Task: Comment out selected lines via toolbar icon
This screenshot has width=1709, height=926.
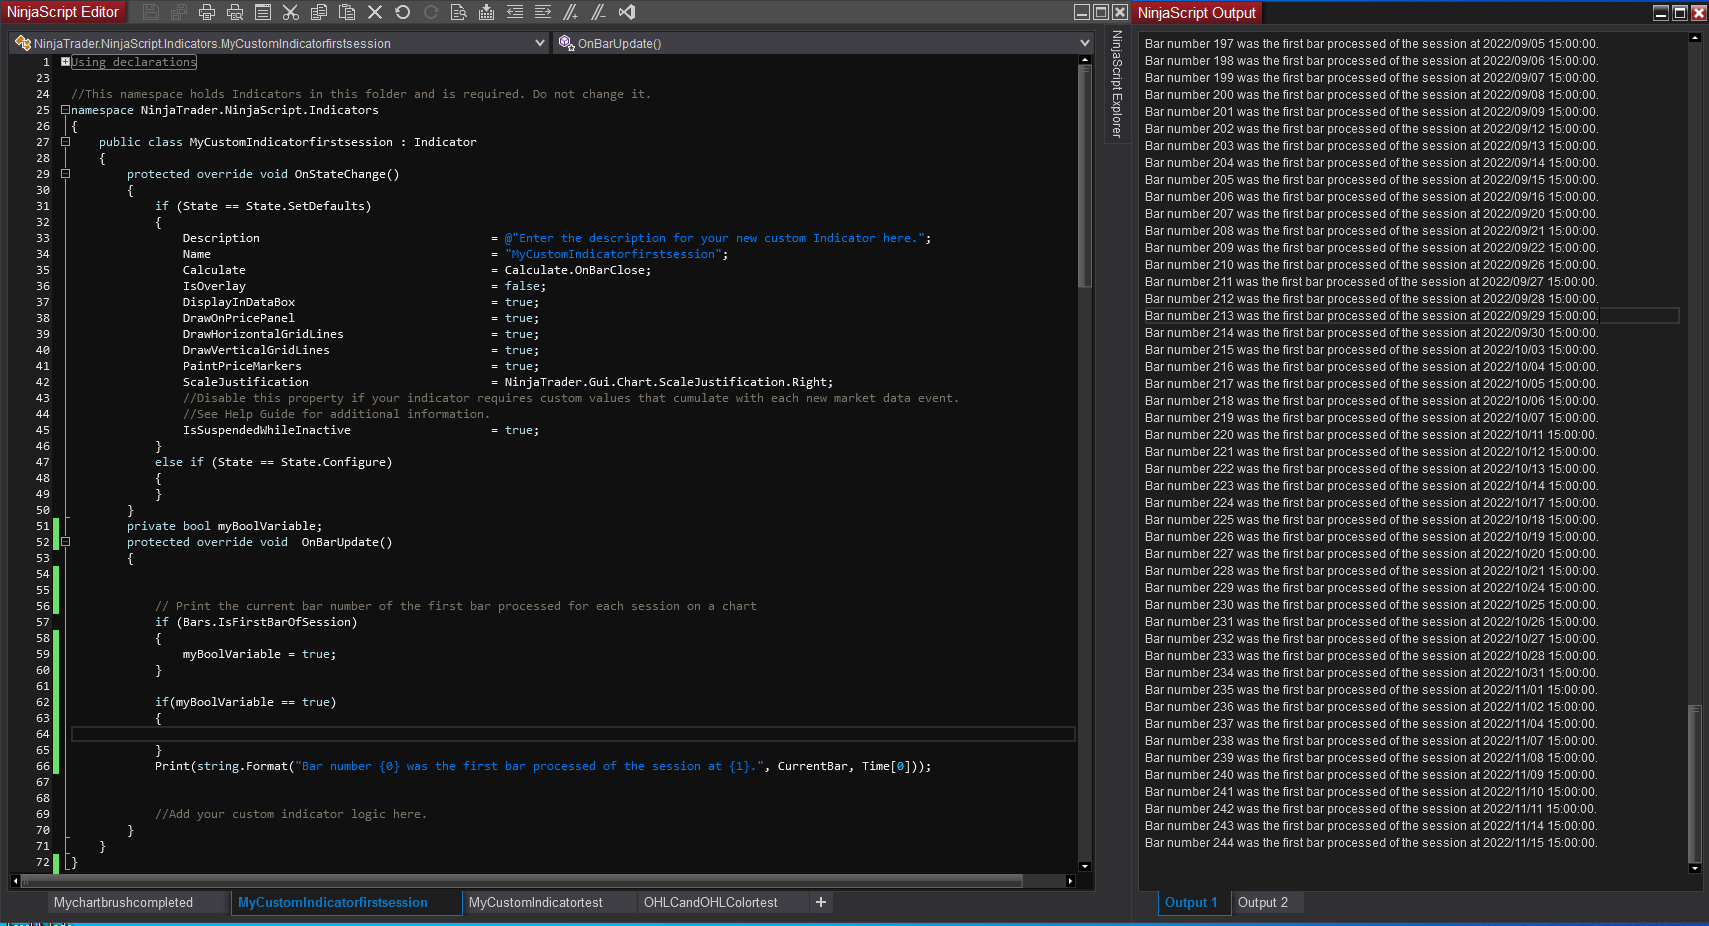Action: tap(570, 12)
